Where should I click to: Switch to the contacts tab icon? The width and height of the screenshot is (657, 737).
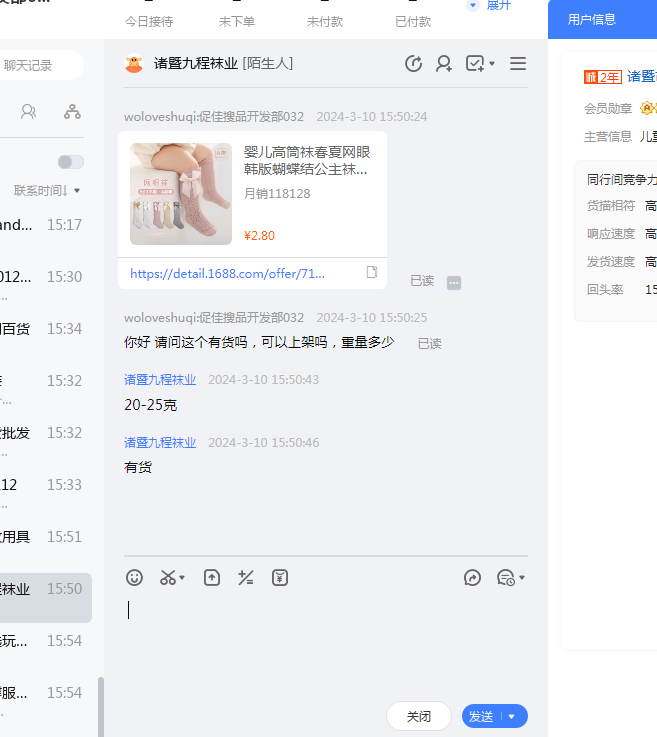(x=29, y=111)
